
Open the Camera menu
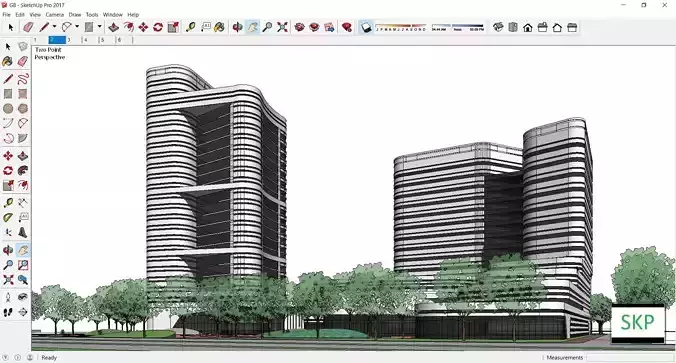55,15
